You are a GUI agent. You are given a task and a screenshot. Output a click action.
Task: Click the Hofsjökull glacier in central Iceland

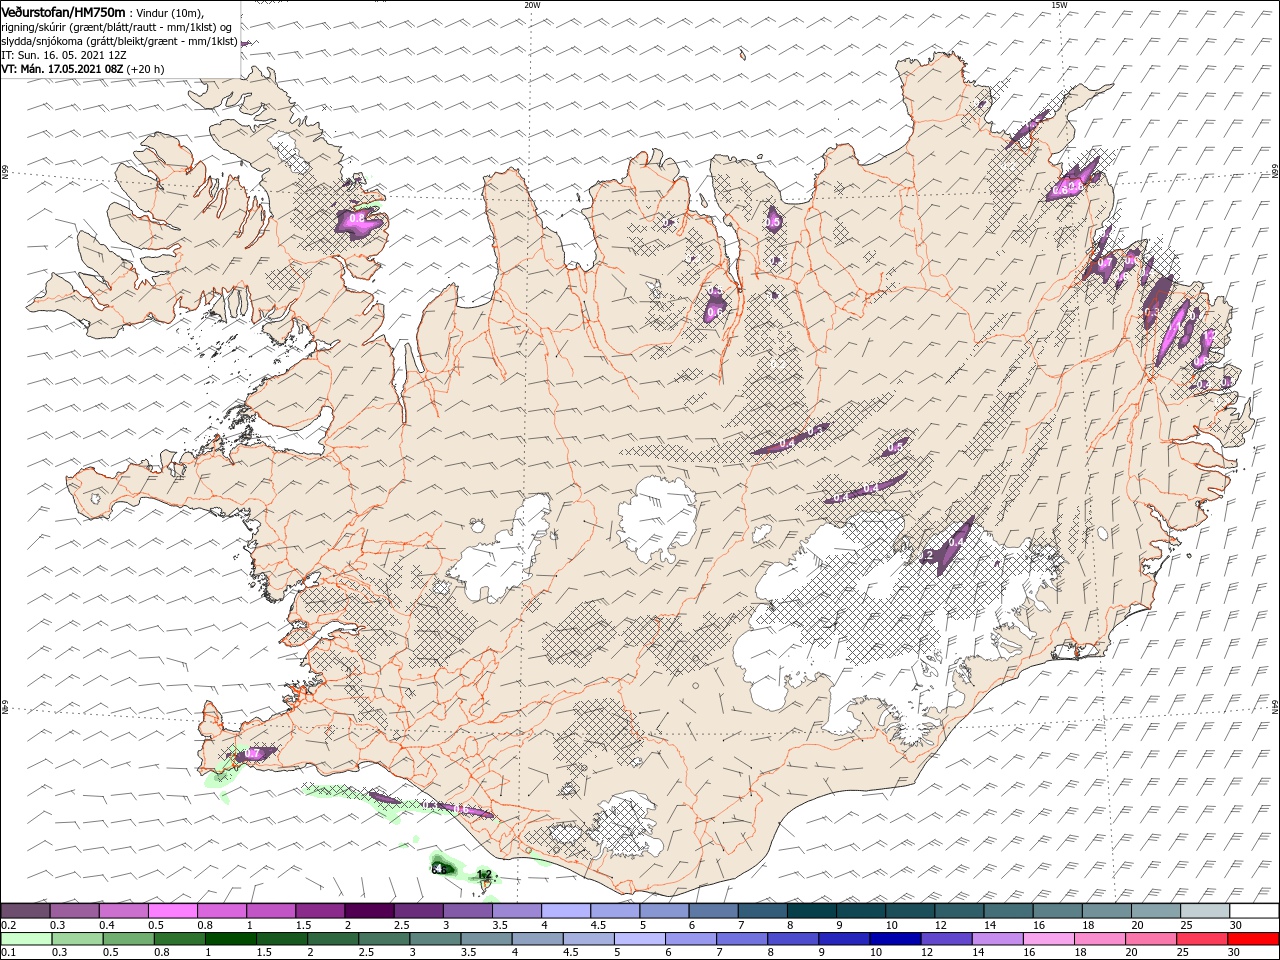coord(657,517)
